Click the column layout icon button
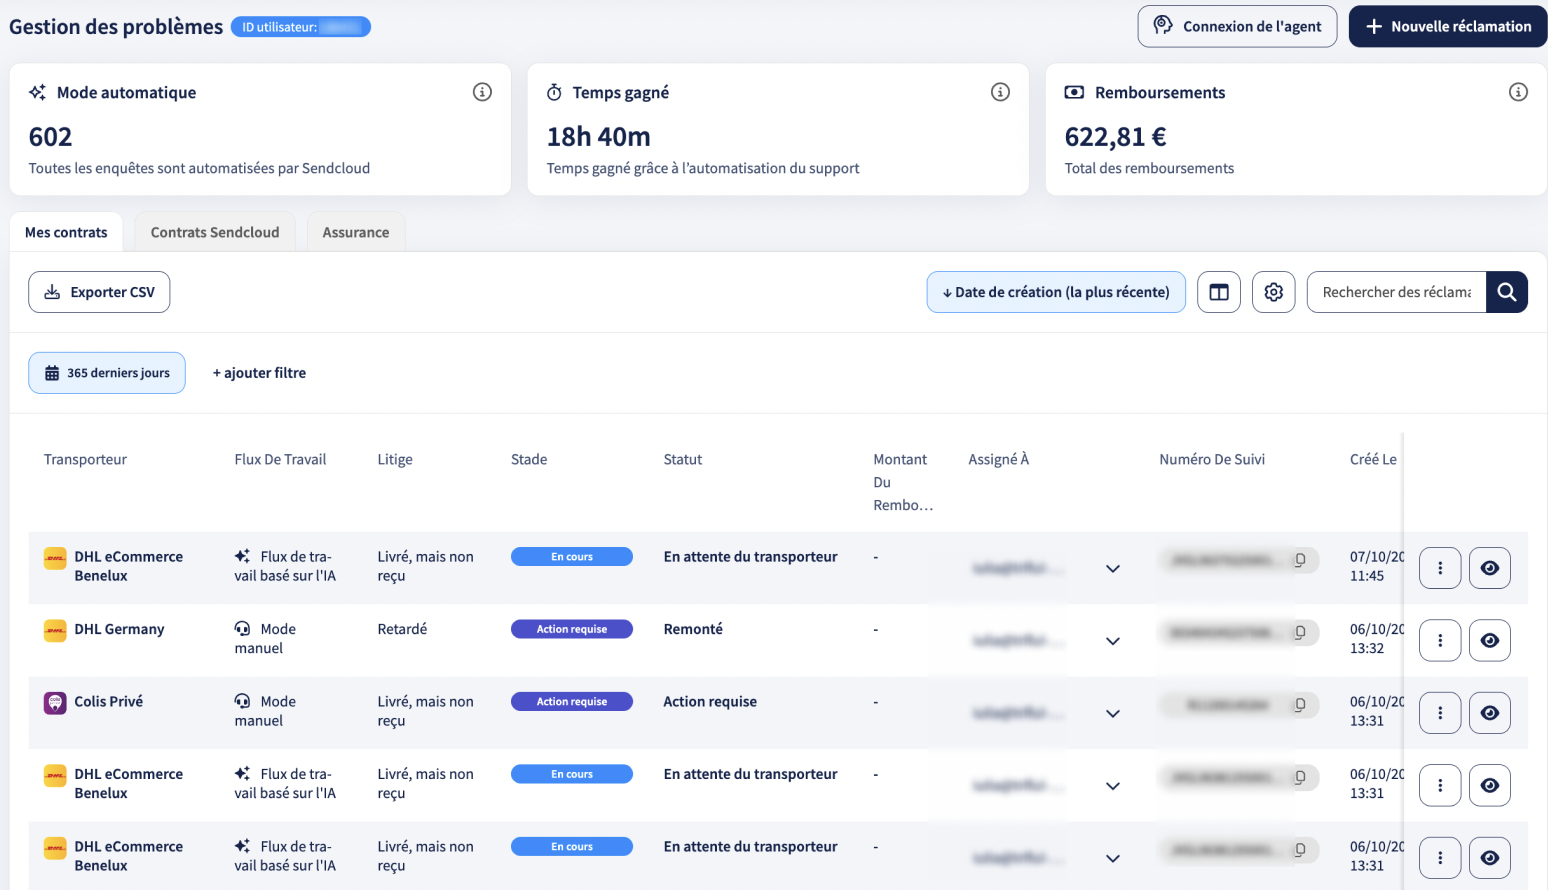Image resolution: width=1548 pixels, height=890 pixels. 1219,292
